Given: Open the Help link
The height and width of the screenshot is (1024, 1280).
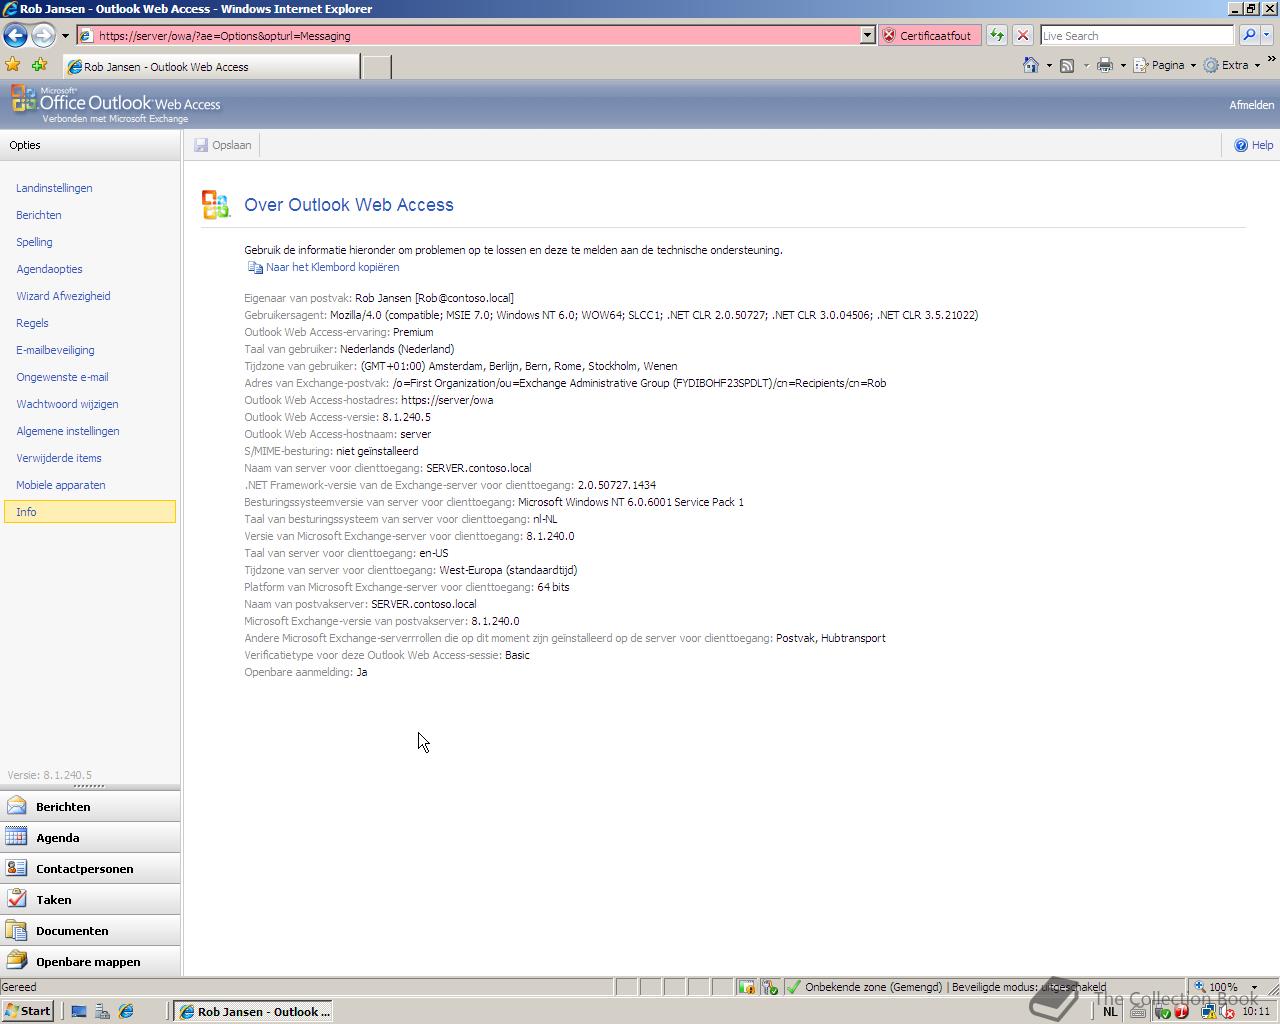Looking at the screenshot, I should [x=1254, y=145].
